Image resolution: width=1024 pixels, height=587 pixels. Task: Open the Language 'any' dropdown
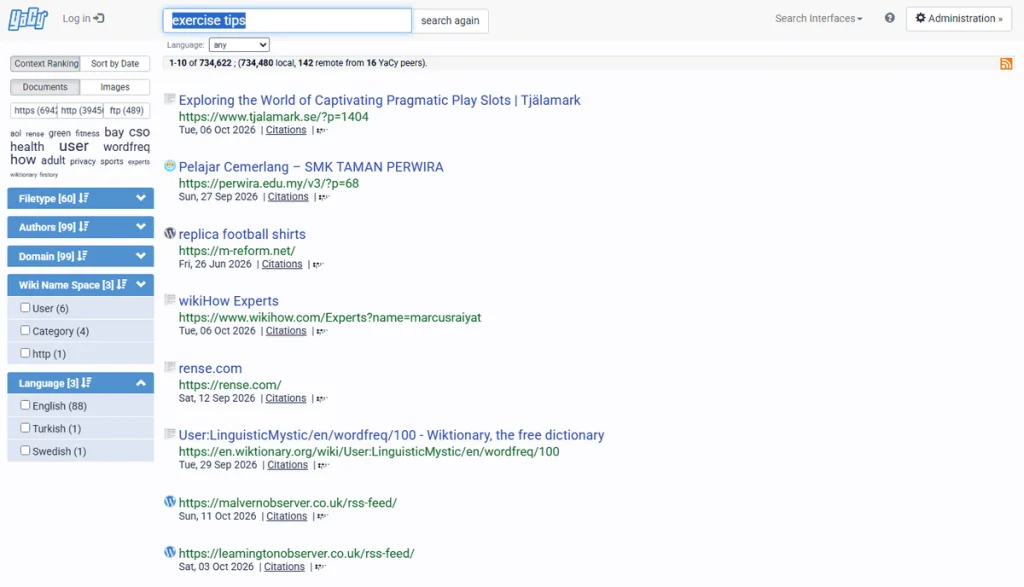pos(239,45)
